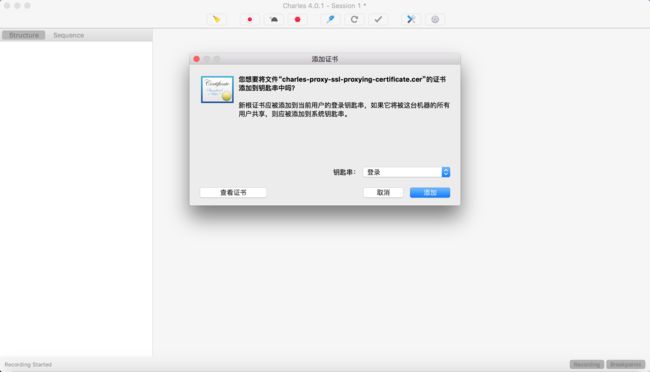Open the 钥匙串 keychain dropdown showing 登录
This screenshot has width=650, height=372.
(x=406, y=172)
